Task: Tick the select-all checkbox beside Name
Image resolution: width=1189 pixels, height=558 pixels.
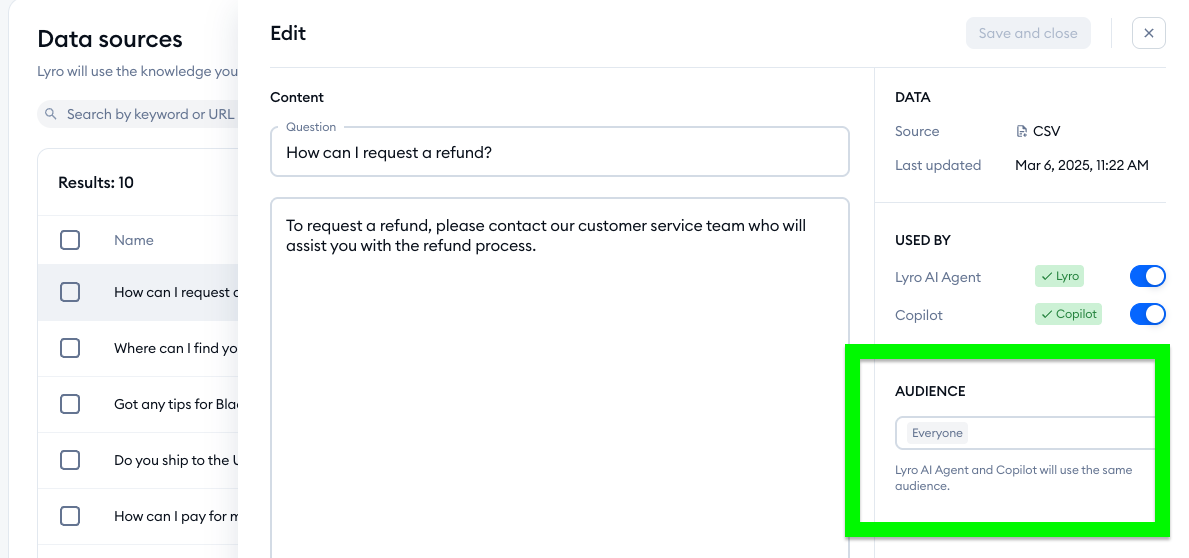Action: [70, 240]
